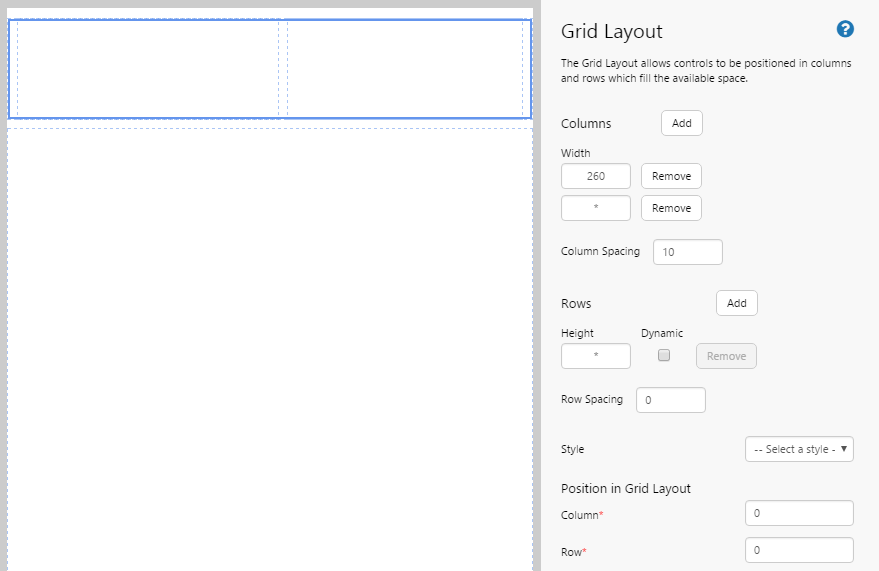Click Add button next to Rows
The width and height of the screenshot is (879, 571).
(736, 303)
